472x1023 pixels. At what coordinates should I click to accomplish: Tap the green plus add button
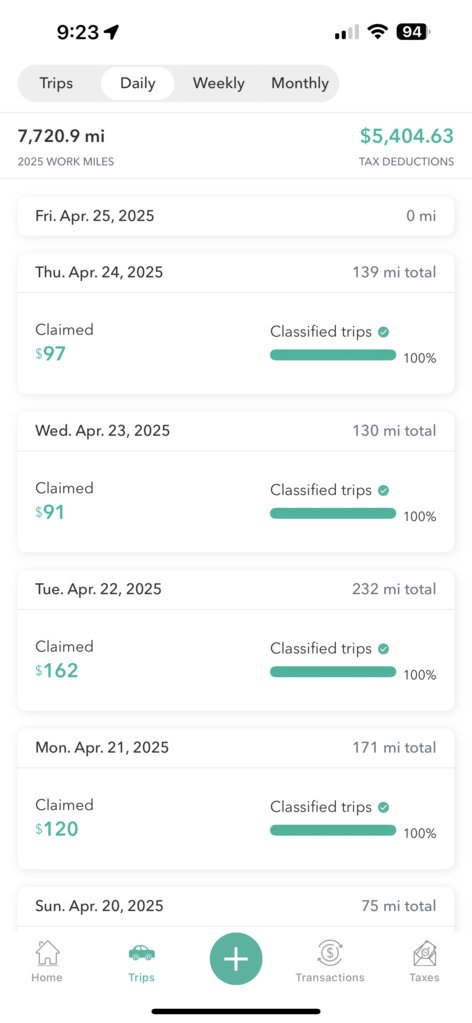click(x=236, y=959)
